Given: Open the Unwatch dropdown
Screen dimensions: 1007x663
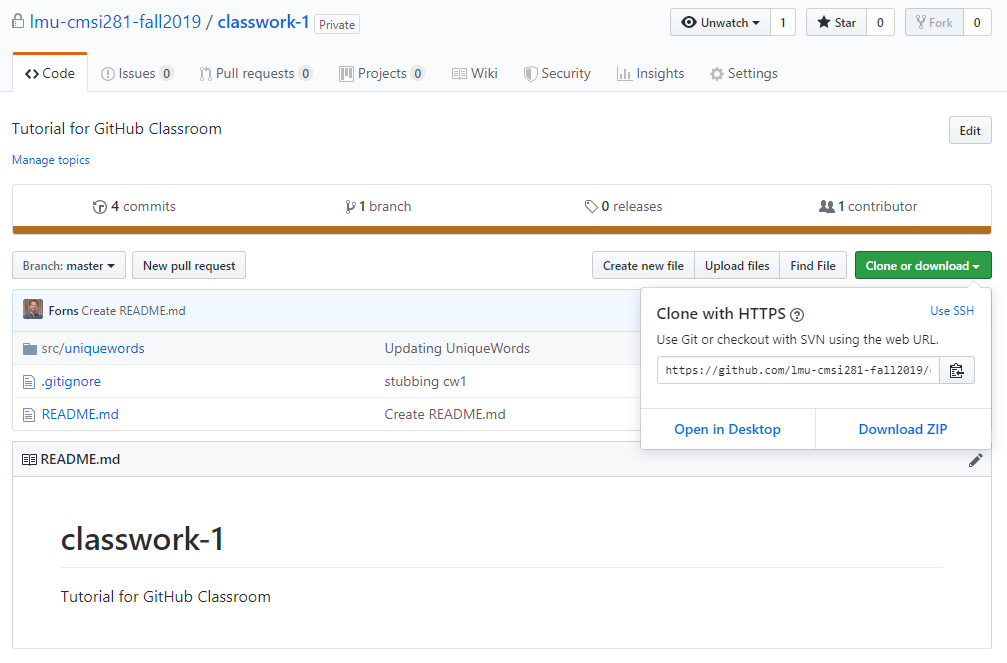Looking at the screenshot, I should [x=720, y=22].
